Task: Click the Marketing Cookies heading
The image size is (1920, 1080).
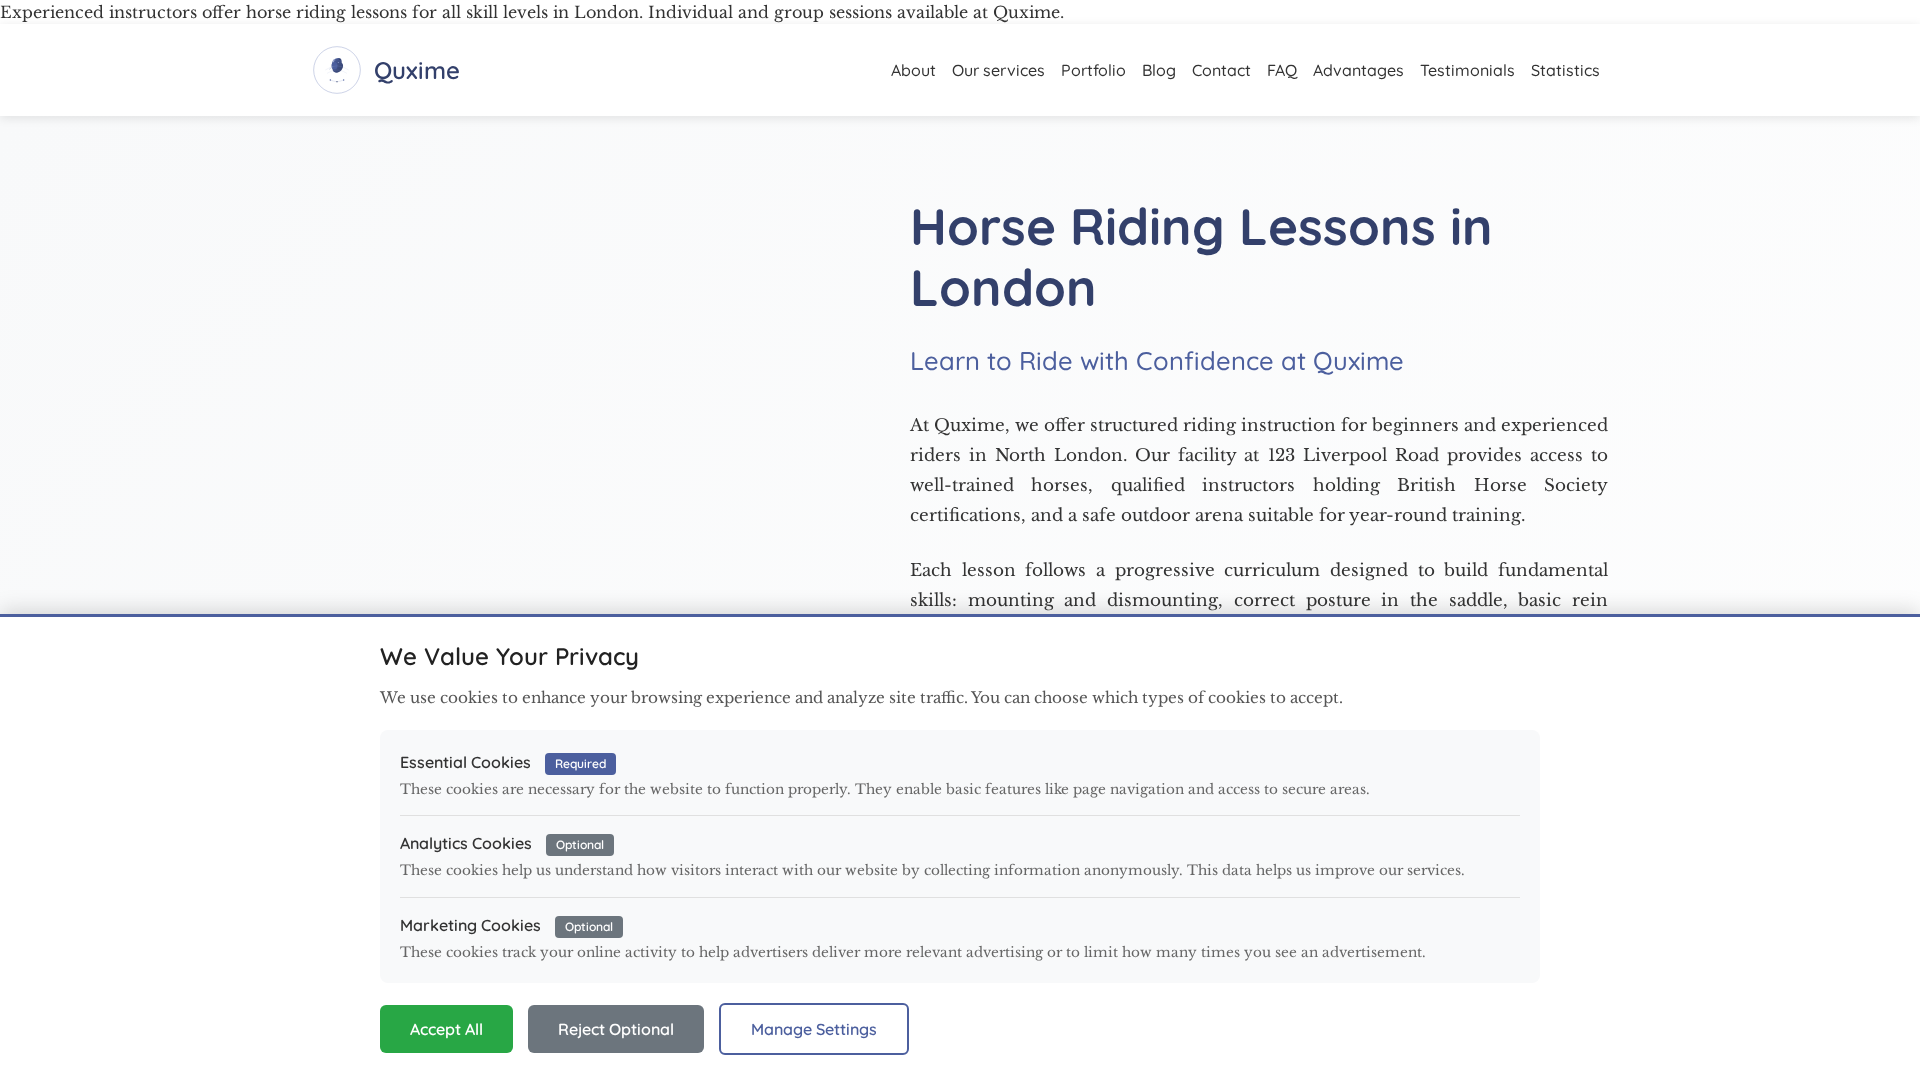Action: (x=470, y=925)
